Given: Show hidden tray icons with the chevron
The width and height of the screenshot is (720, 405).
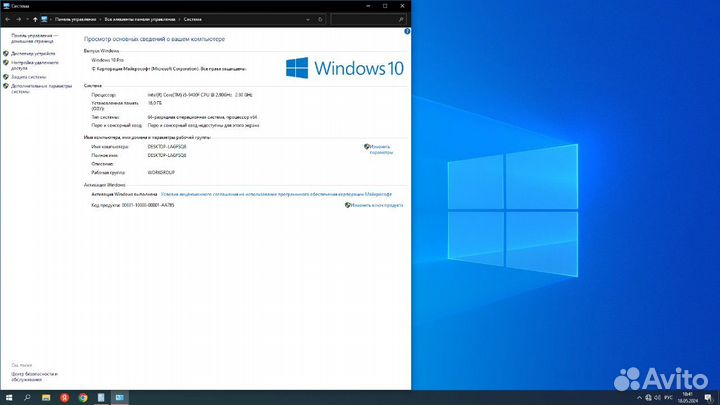Looking at the screenshot, I should click(x=639, y=398).
